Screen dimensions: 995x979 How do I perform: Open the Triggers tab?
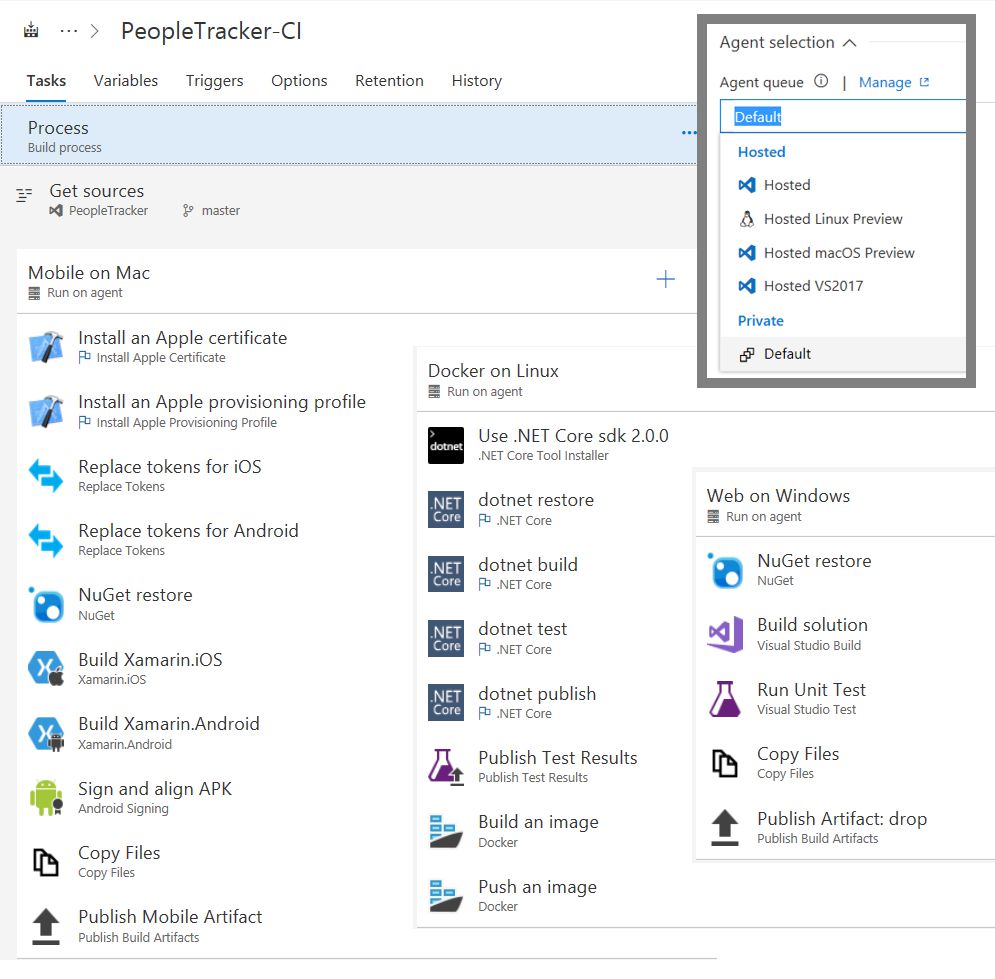point(214,81)
